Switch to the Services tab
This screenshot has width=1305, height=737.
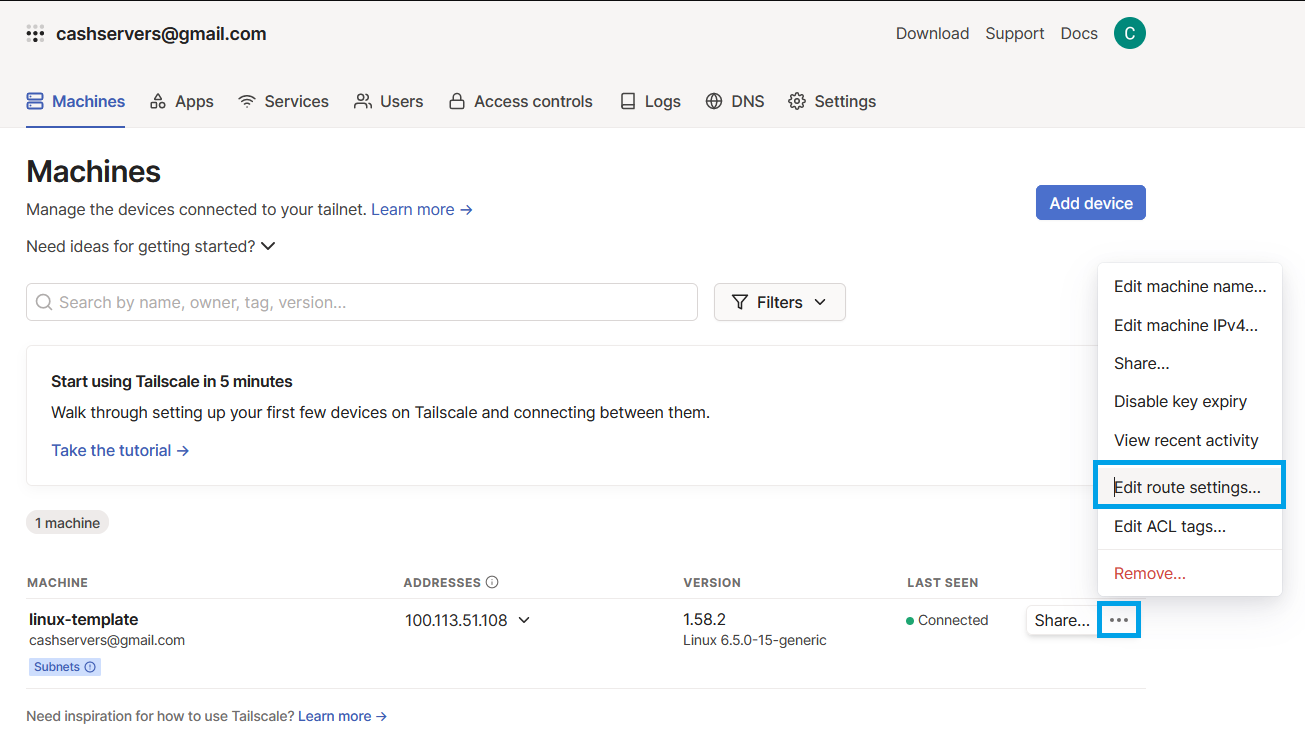[283, 101]
